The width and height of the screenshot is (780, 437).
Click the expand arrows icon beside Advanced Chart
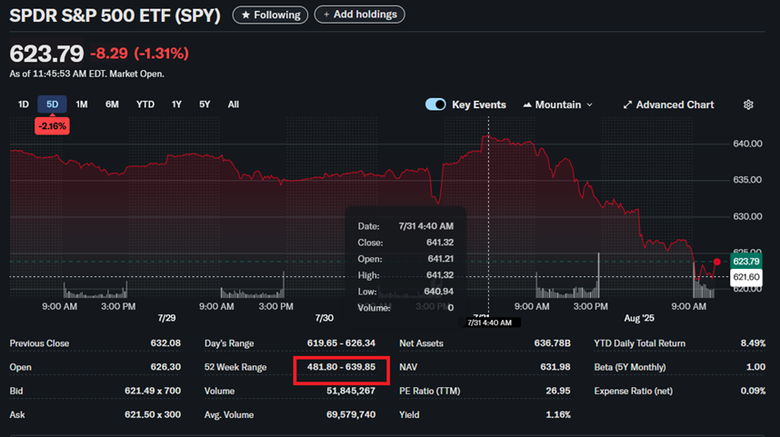627,105
